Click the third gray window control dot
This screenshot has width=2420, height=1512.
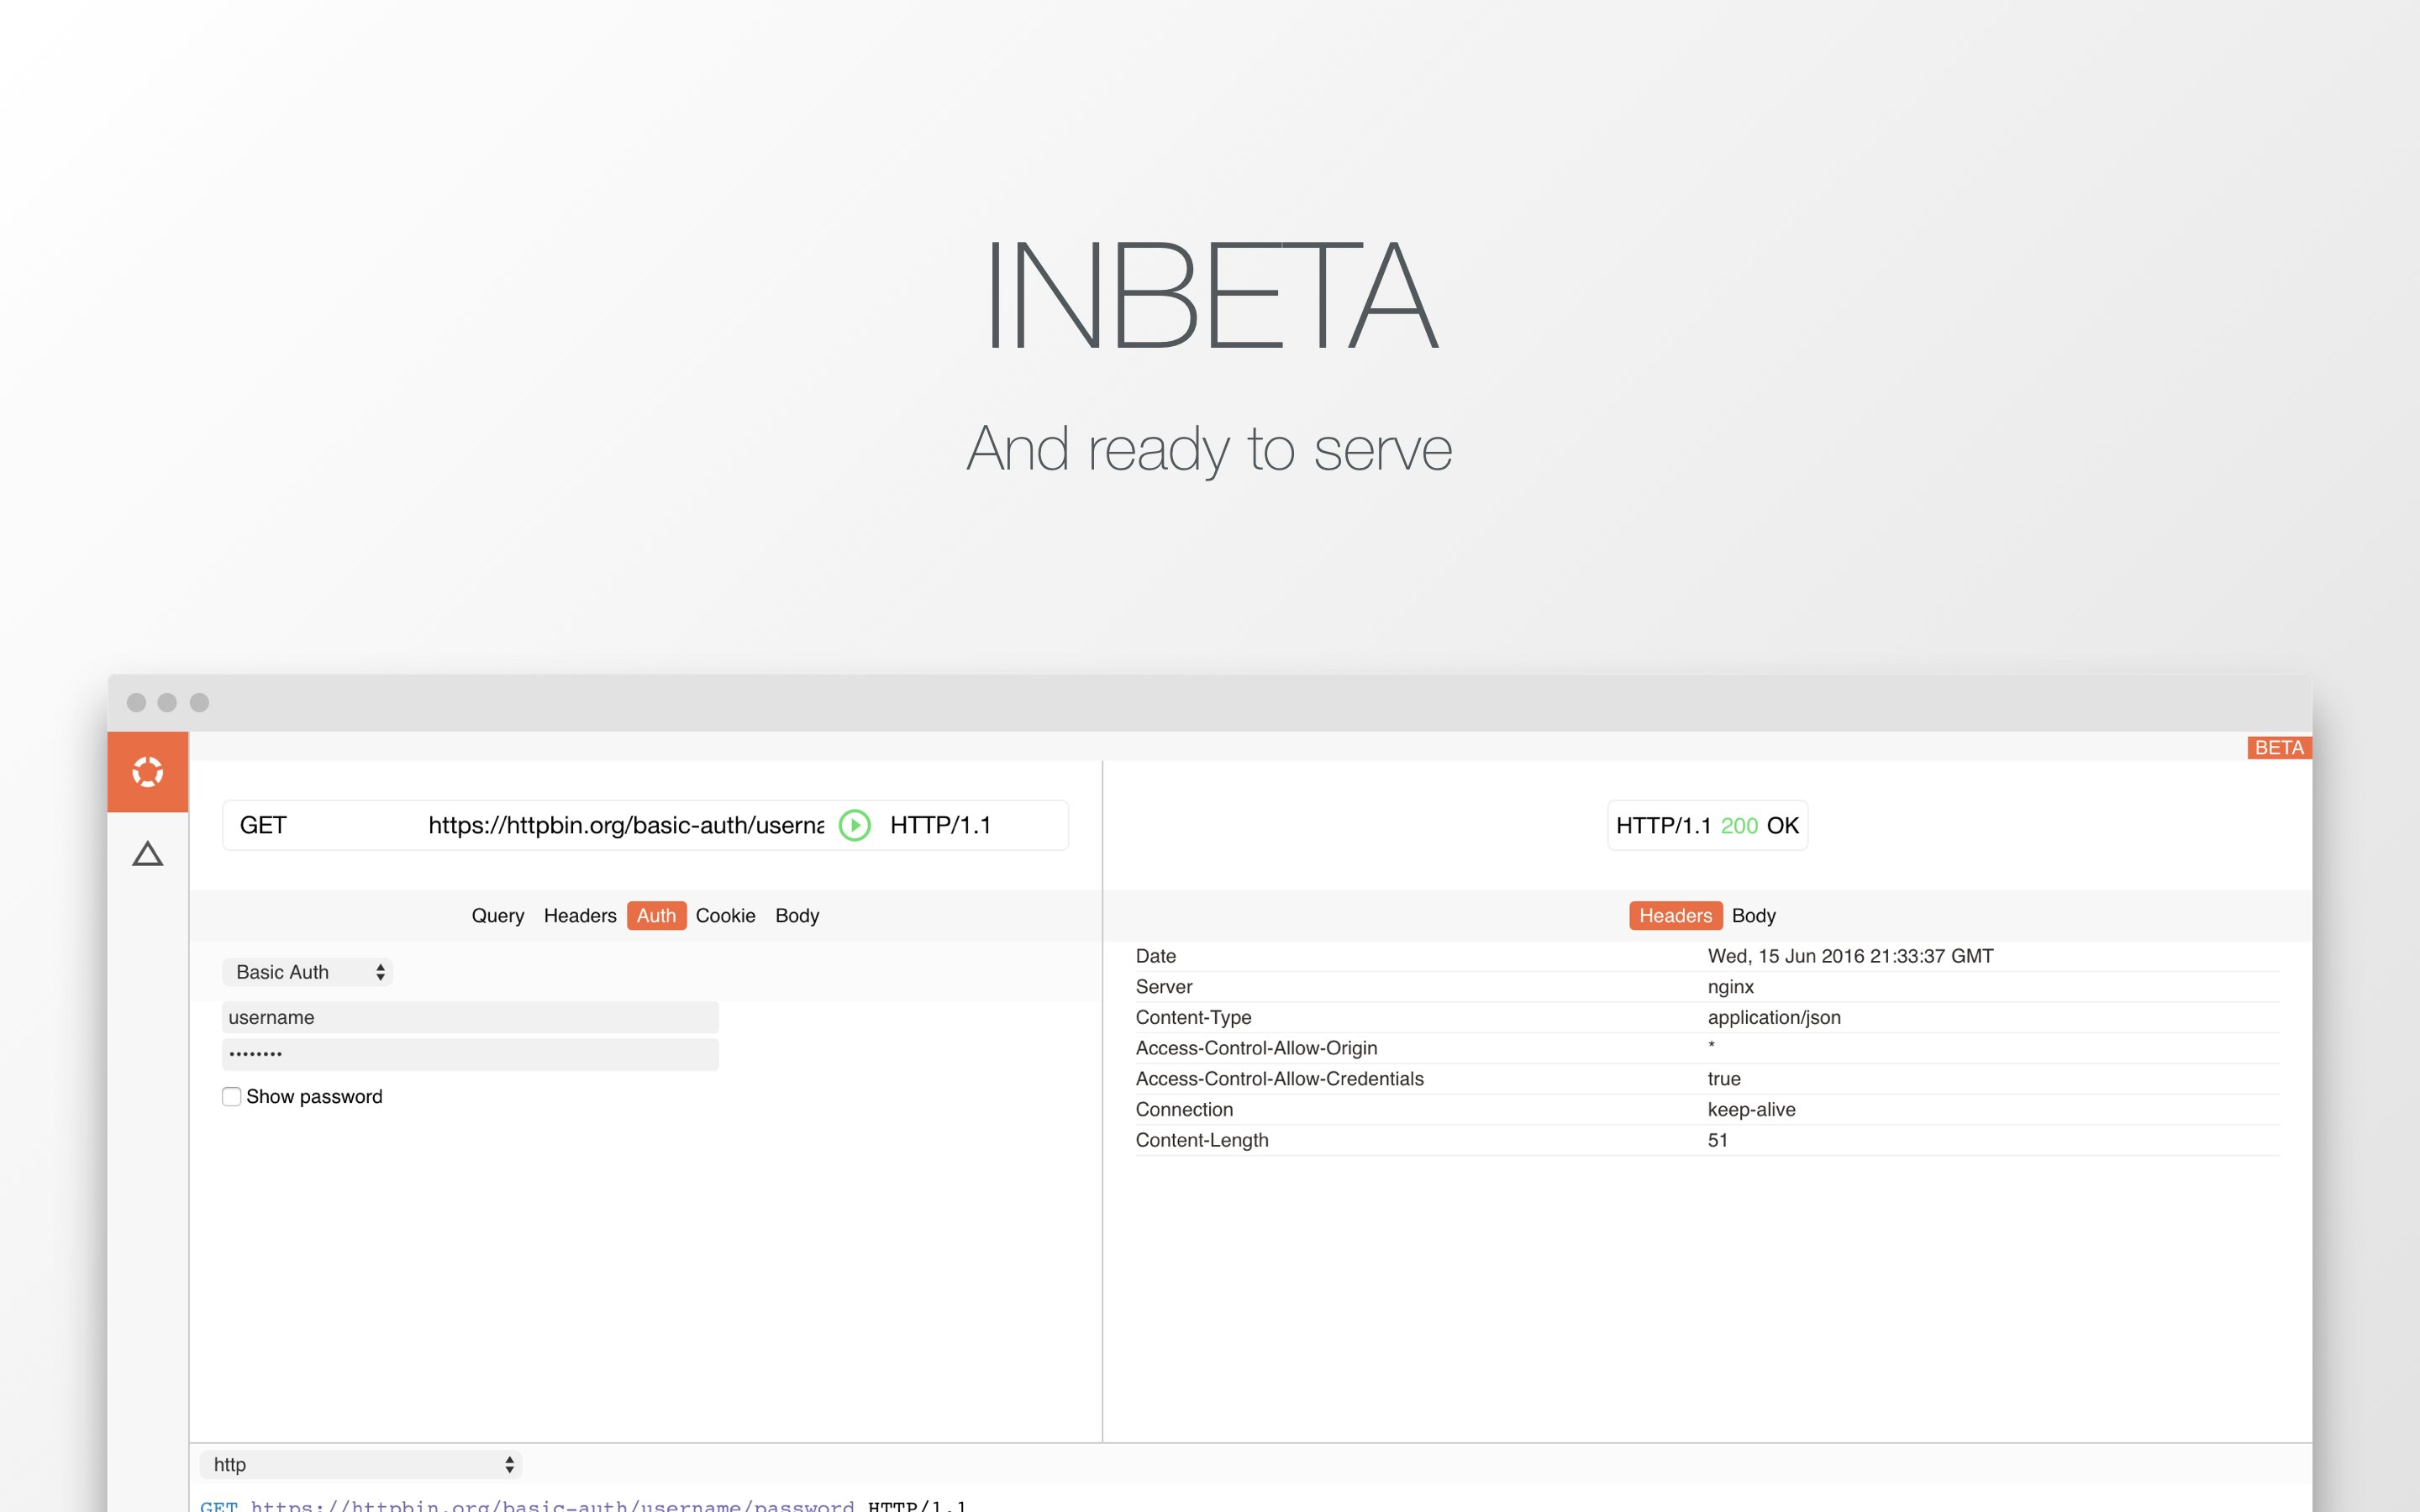pyautogui.click(x=200, y=702)
